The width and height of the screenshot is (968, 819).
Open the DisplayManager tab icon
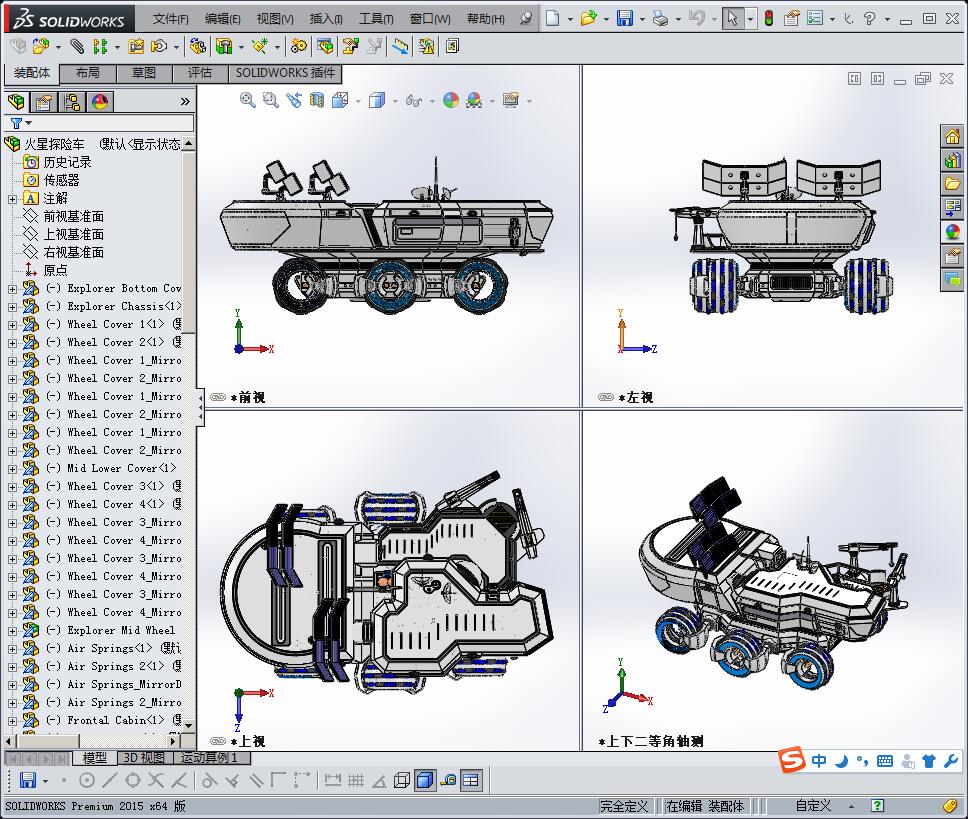(100, 102)
